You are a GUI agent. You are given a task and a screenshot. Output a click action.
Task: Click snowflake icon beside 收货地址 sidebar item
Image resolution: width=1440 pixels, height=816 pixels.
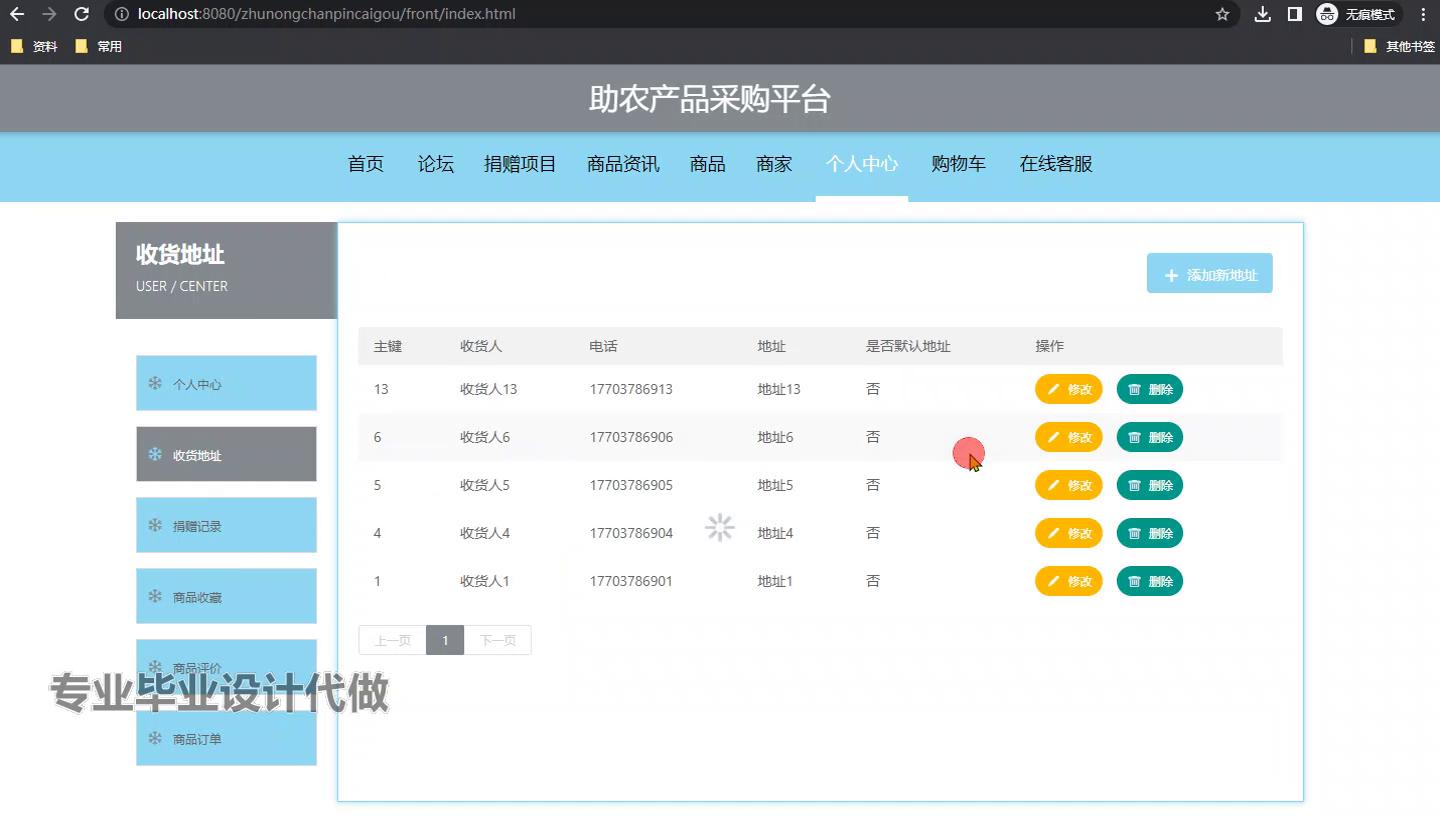point(155,454)
